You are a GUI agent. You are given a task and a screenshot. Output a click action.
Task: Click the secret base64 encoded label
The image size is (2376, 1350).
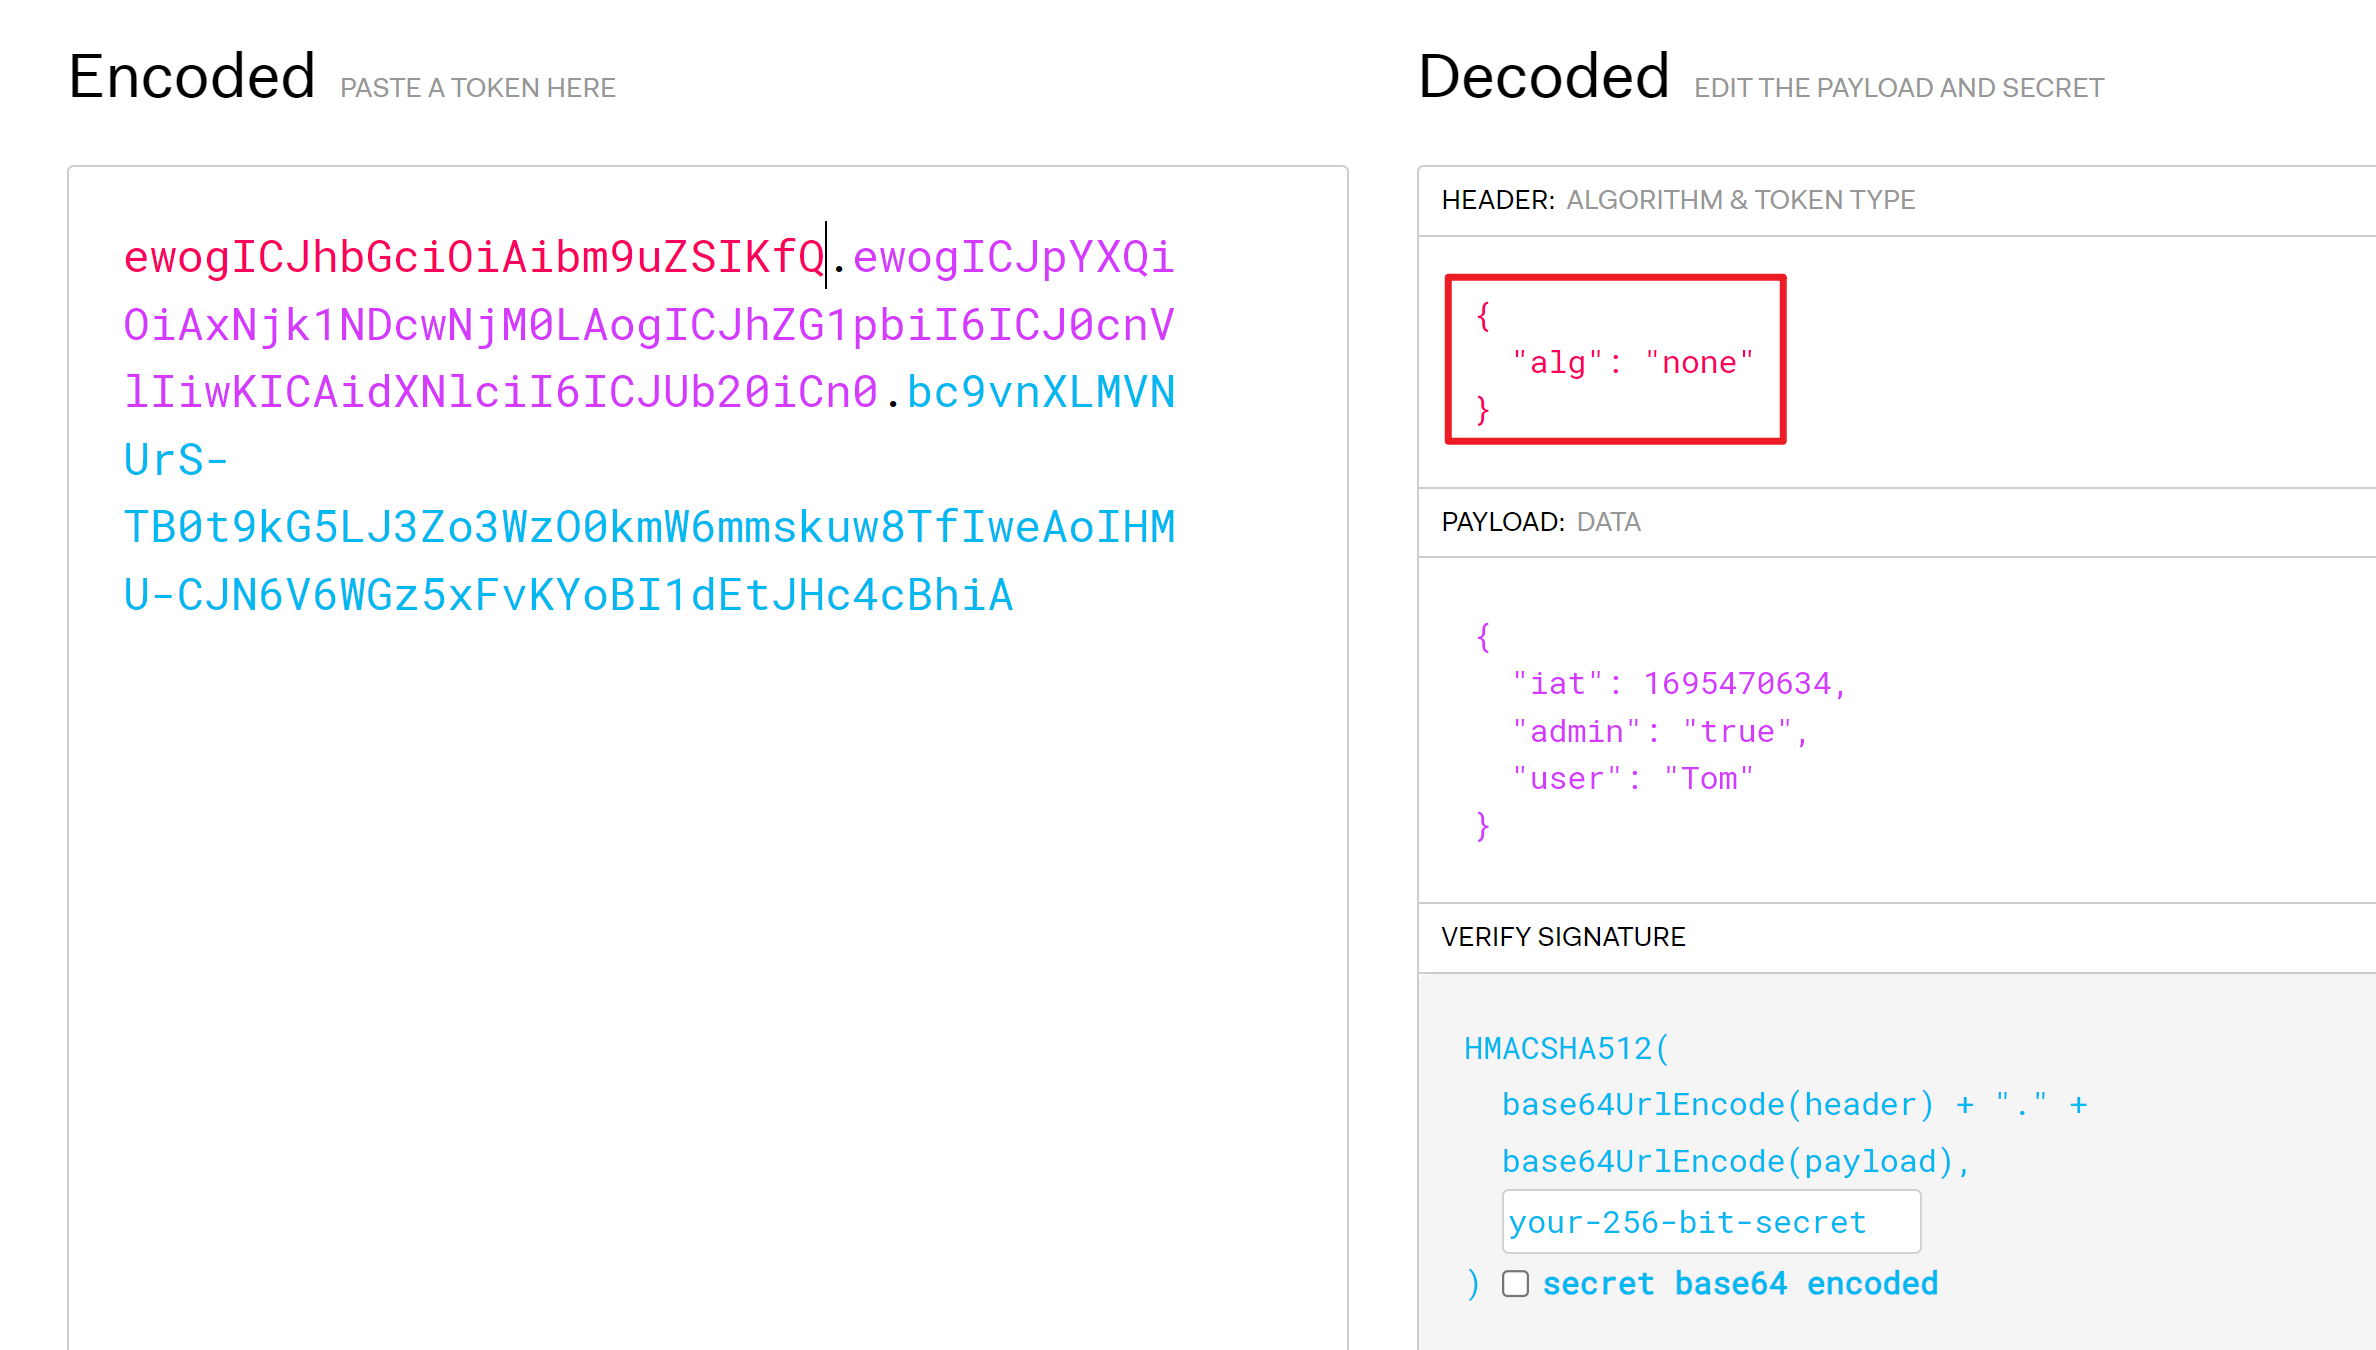click(1740, 1284)
